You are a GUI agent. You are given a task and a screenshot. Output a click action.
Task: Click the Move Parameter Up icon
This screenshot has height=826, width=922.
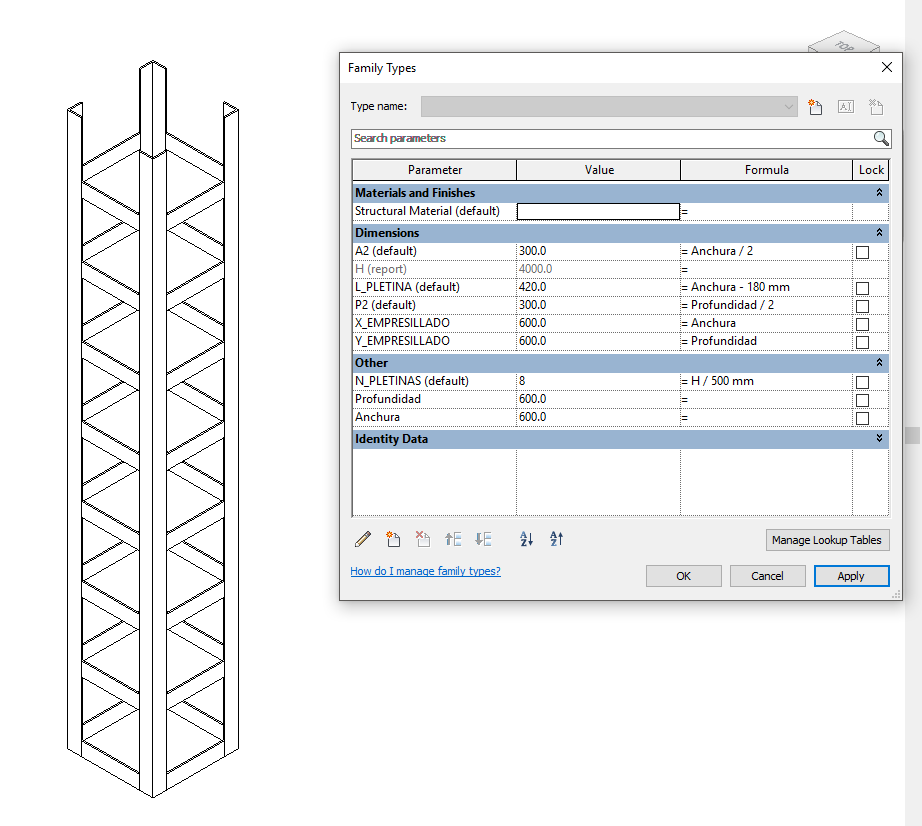click(453, 539)
